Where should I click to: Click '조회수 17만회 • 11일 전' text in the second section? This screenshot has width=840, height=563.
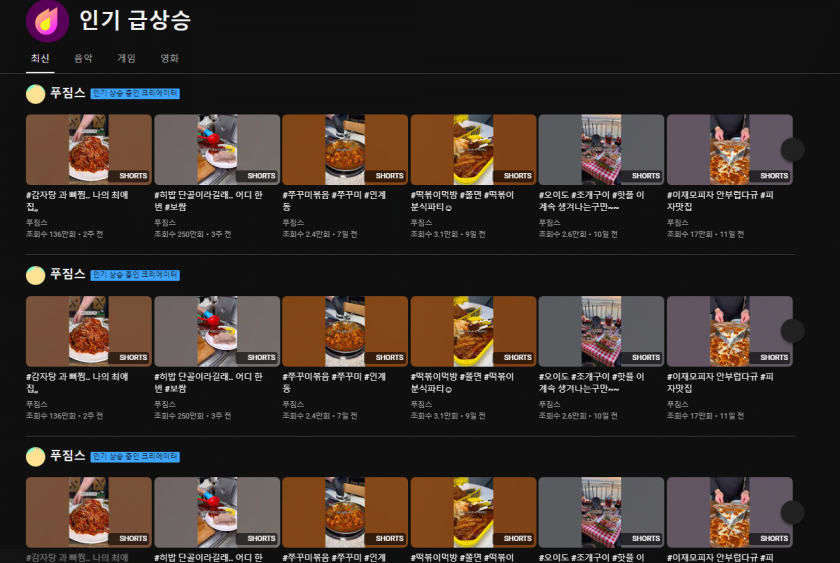705,416
